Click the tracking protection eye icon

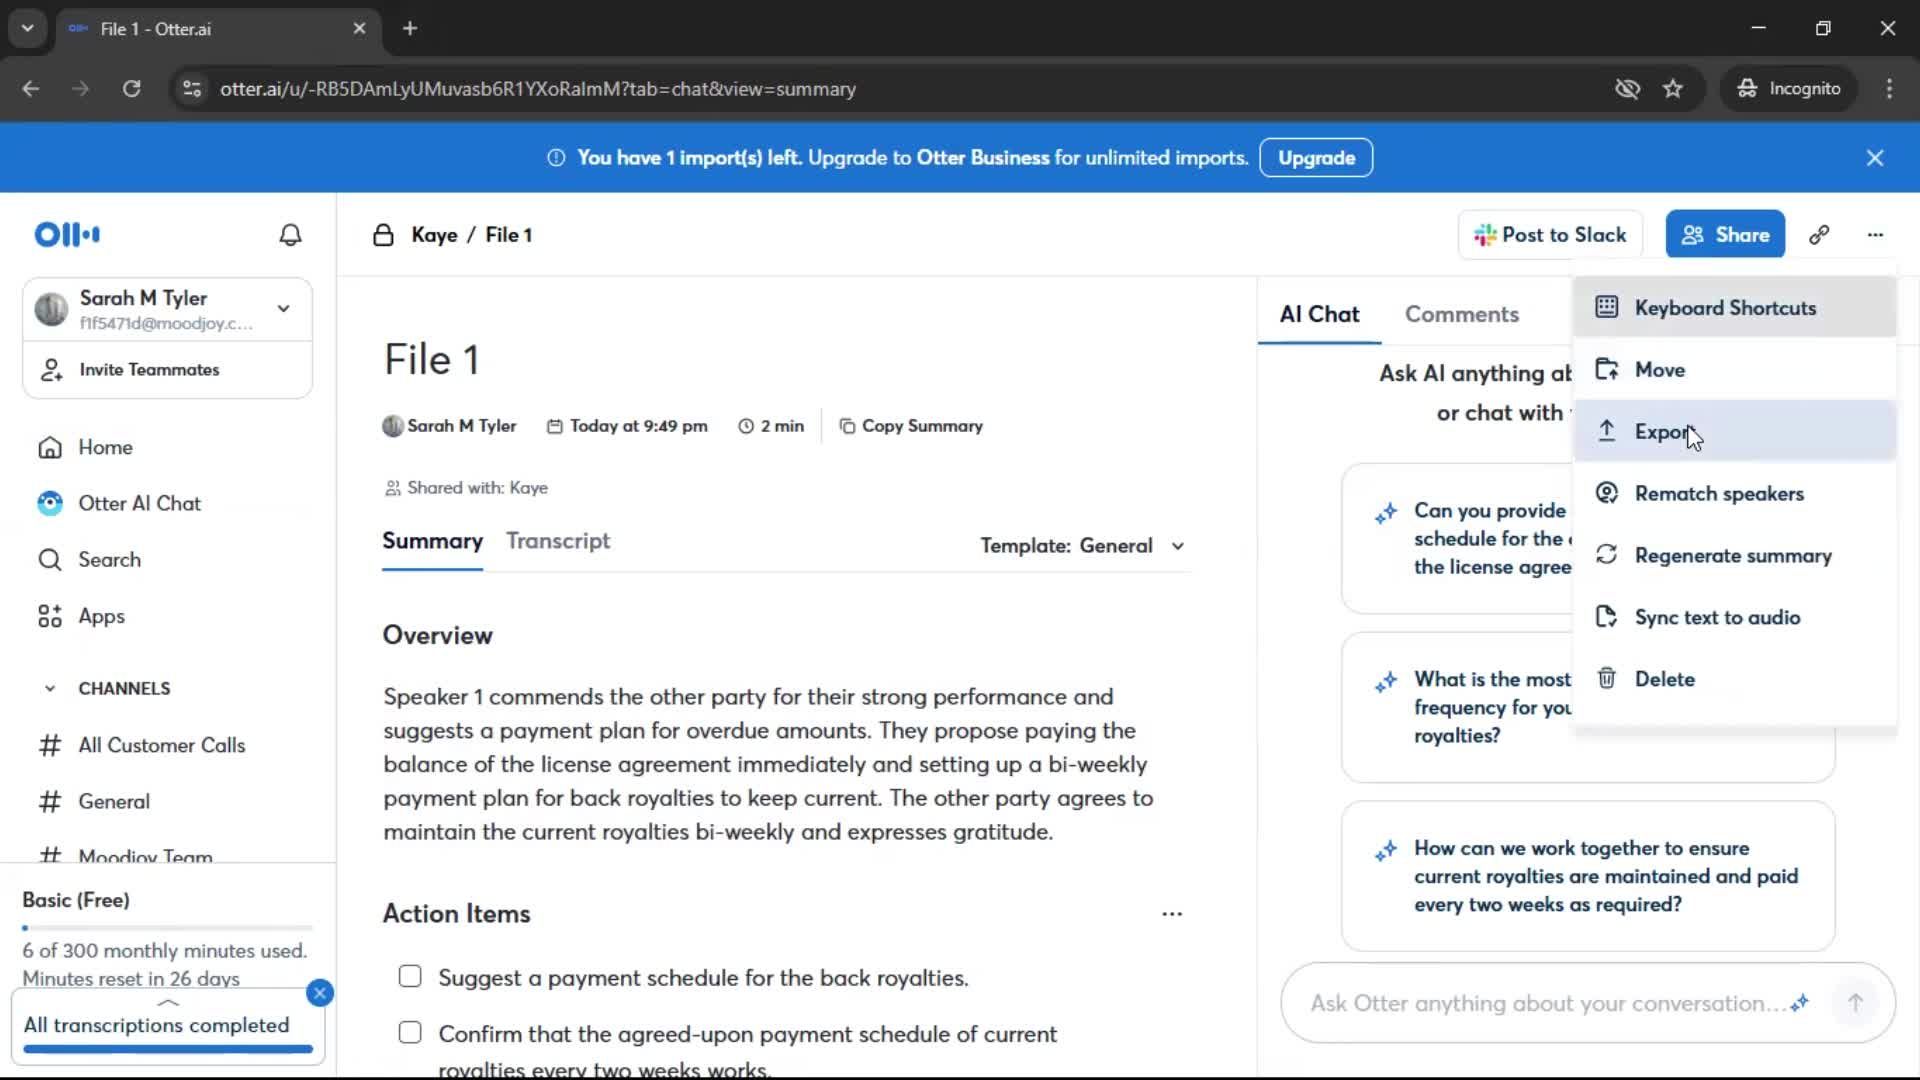(1627, 89)
